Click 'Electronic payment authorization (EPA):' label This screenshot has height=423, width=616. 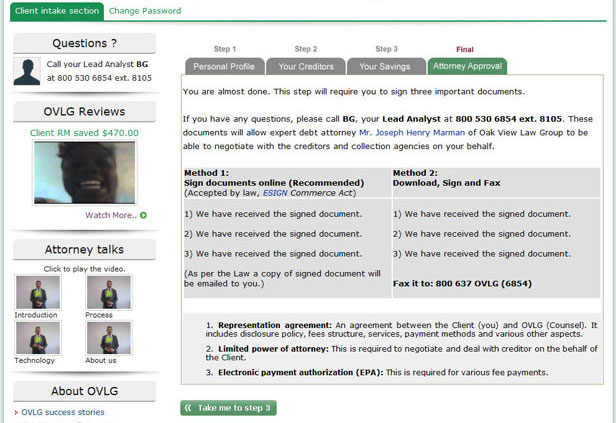coord(301,372)
